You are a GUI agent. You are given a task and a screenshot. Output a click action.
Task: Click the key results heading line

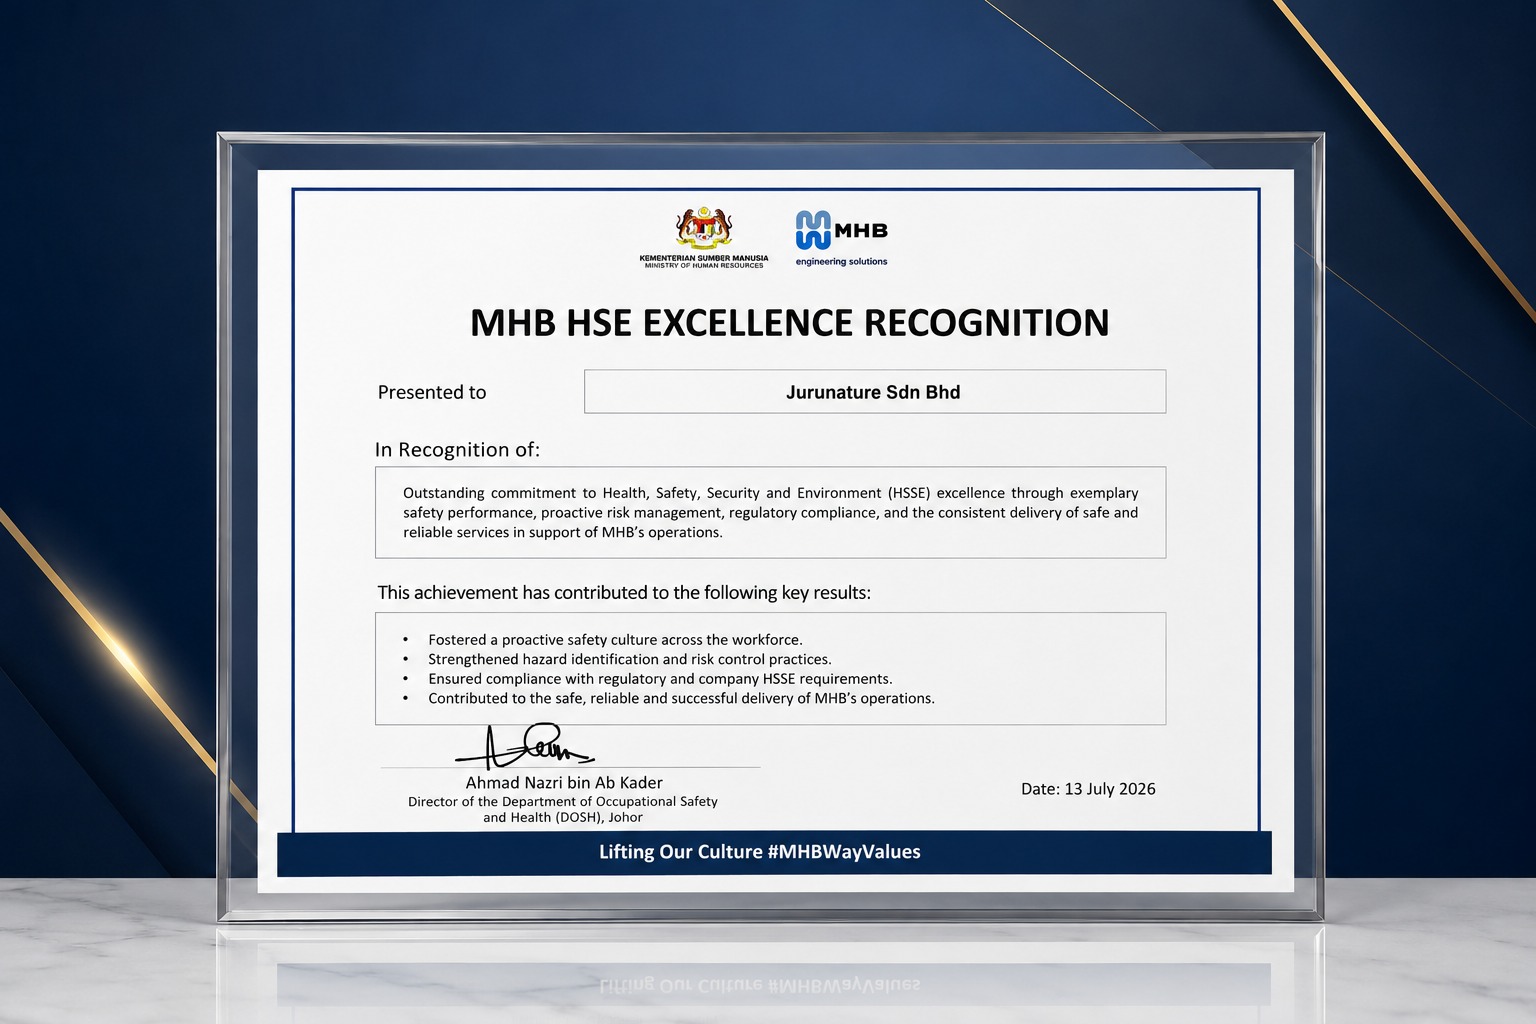624,592
